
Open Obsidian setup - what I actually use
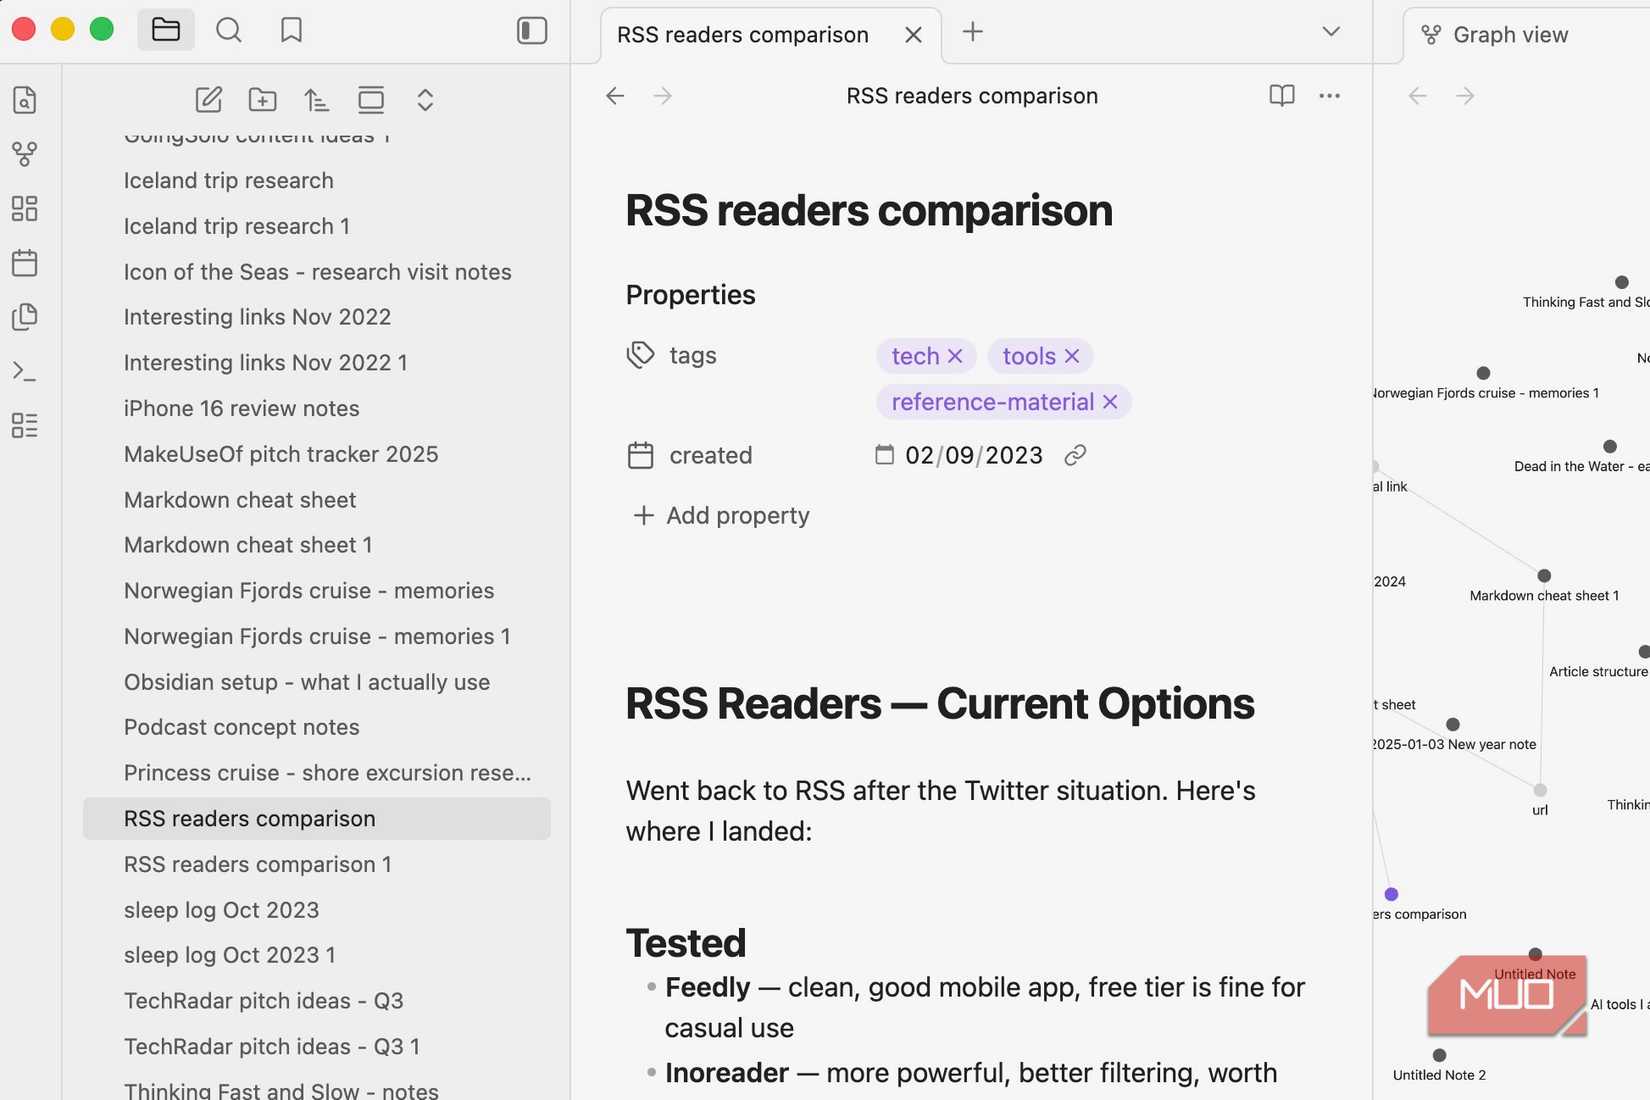[307, 682]
